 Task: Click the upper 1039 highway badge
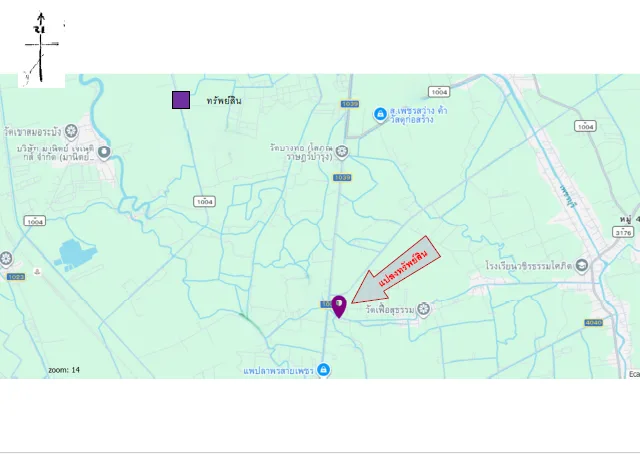tap(350, 104)
